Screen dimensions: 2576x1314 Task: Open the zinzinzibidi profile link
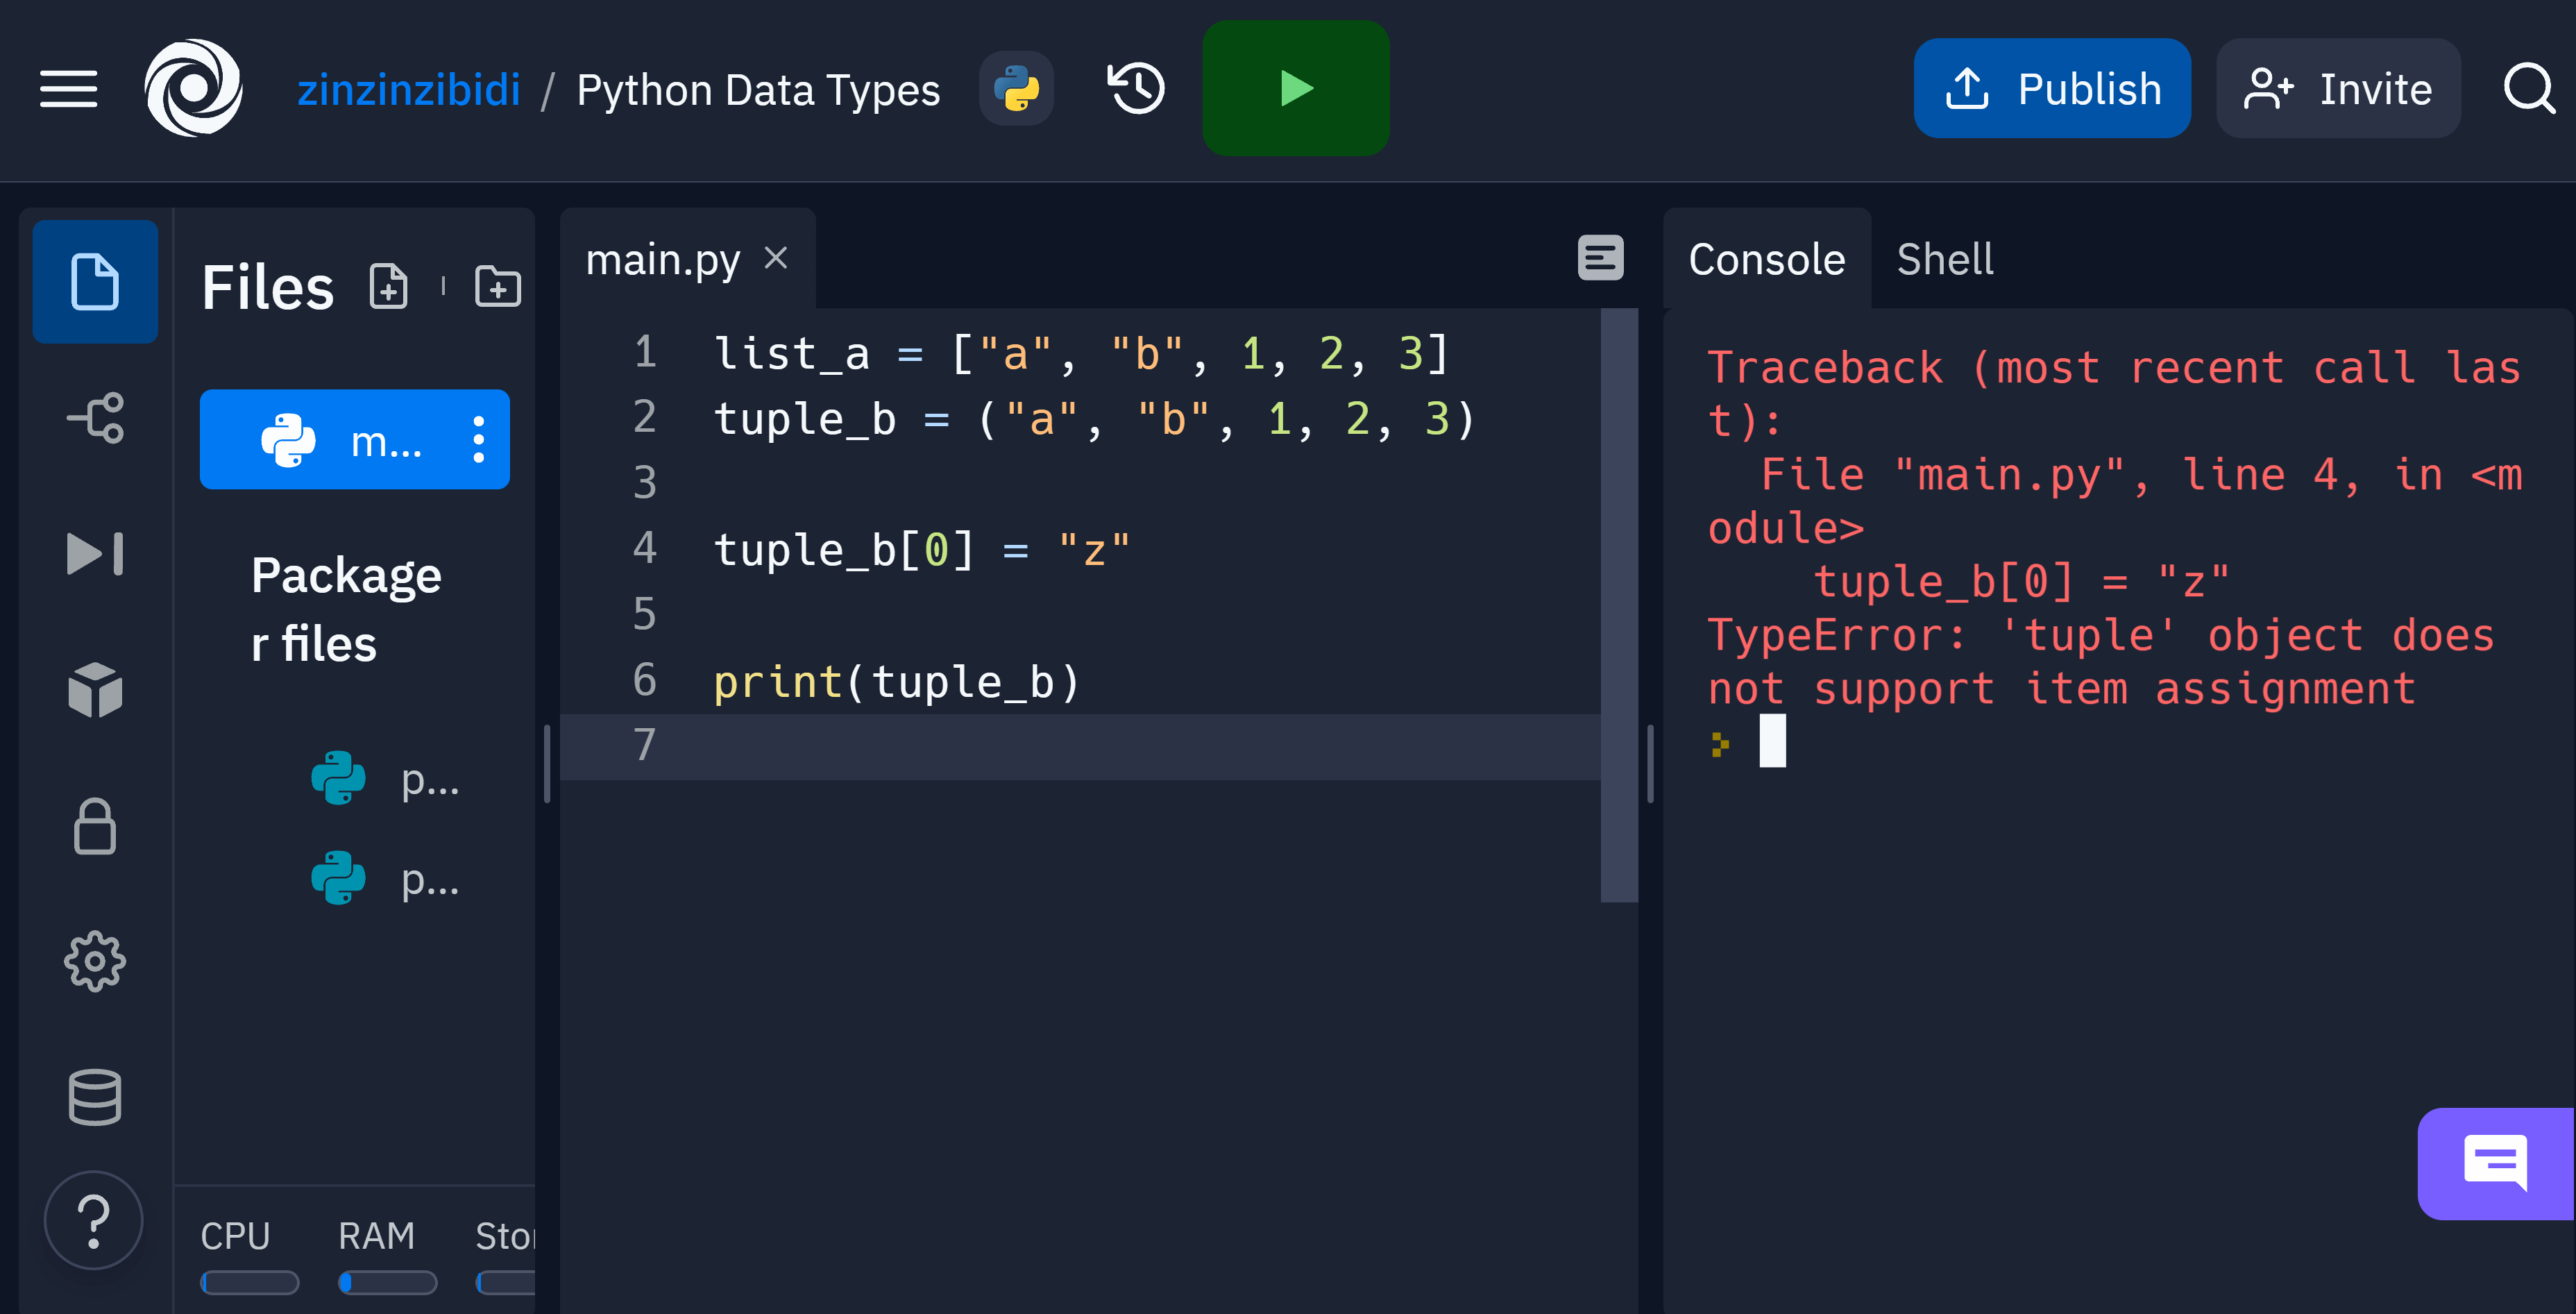(x=408, y=90)
